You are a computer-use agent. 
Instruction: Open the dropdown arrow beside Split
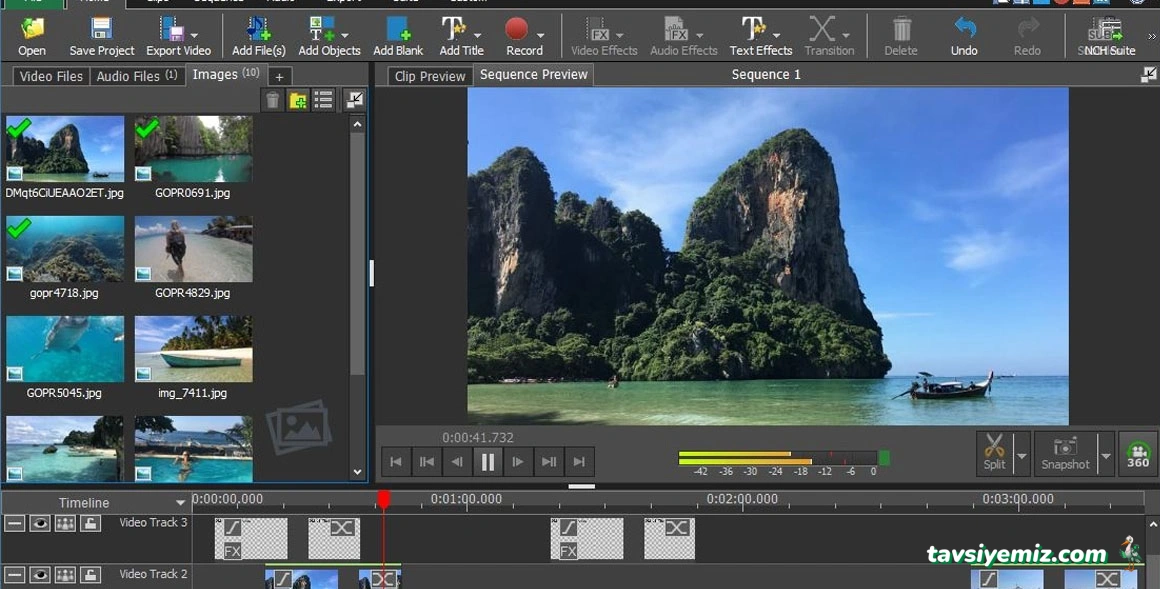click(1022, 456)
